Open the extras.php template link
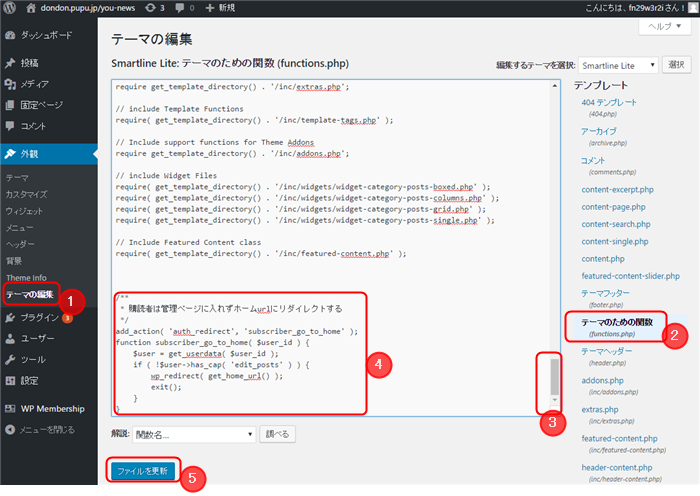 [600, 409]
